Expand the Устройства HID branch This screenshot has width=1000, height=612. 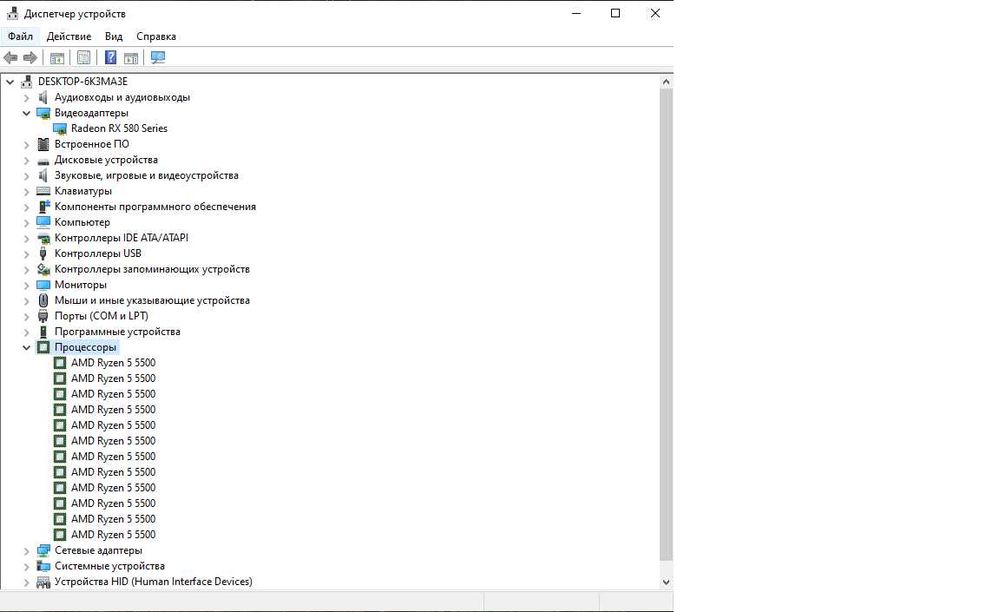26,581
